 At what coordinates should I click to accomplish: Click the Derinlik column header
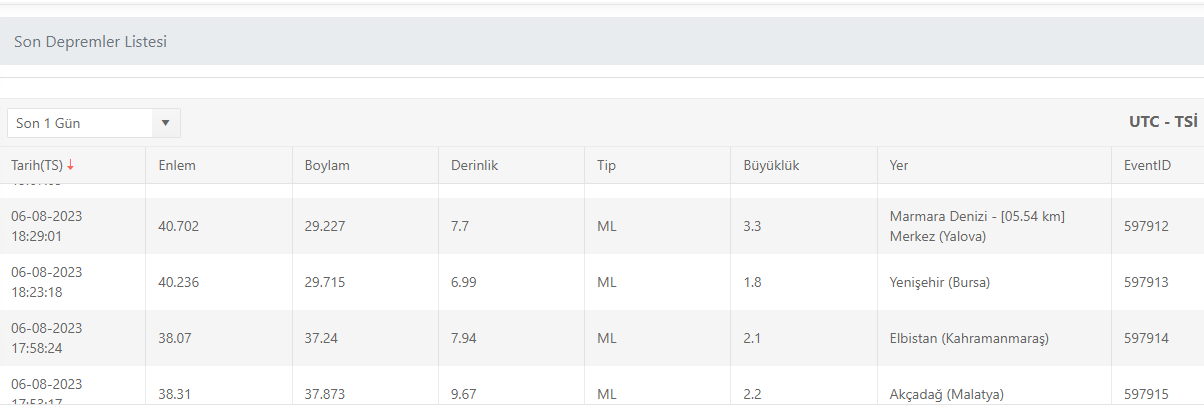click(474, 165)
